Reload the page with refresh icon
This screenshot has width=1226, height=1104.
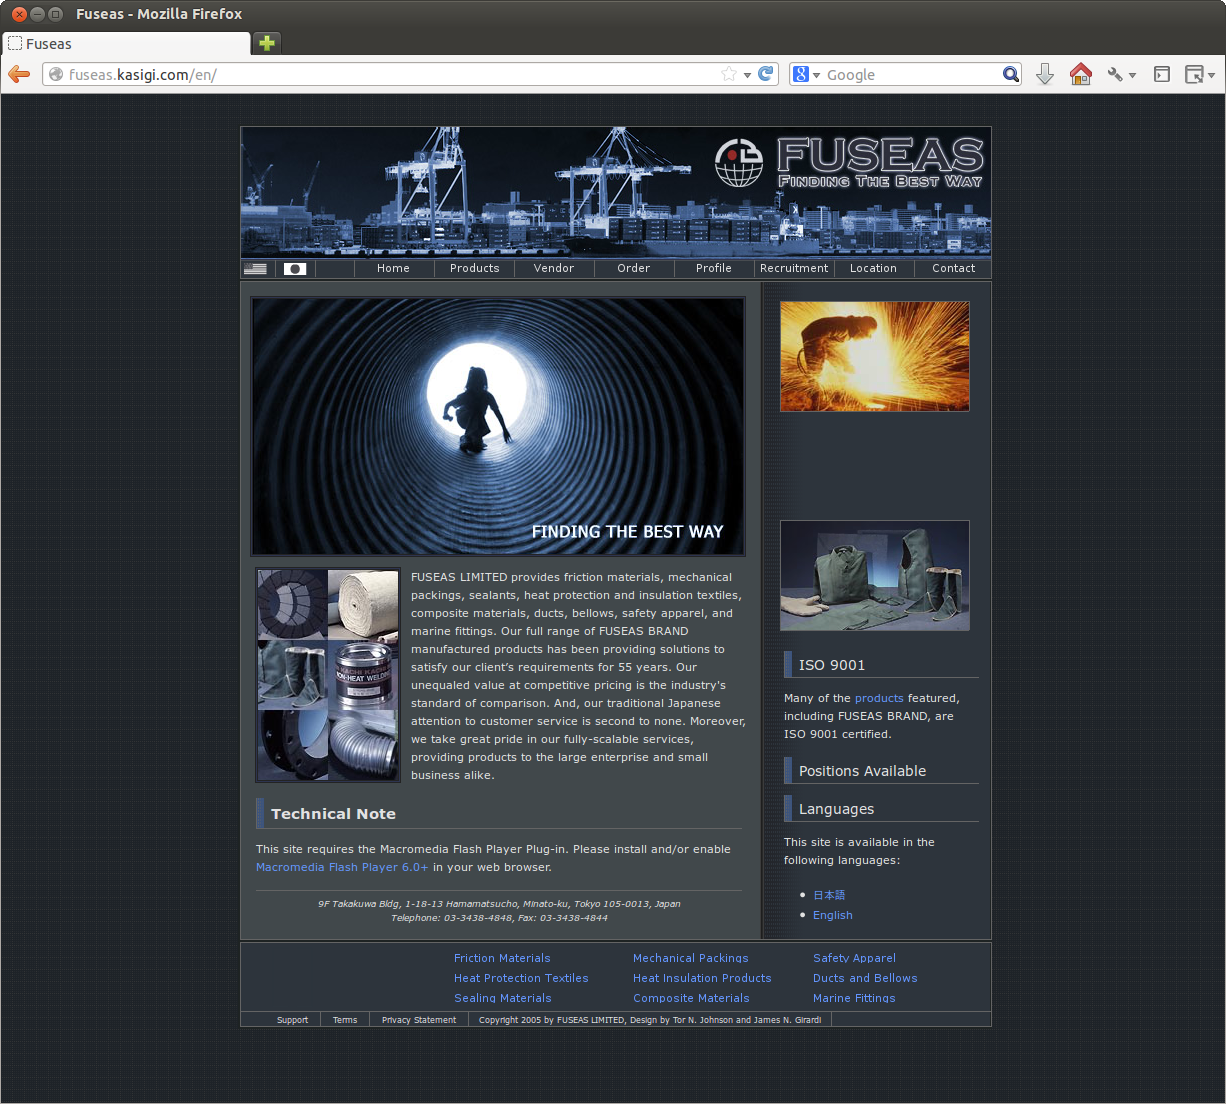(766, 74)
